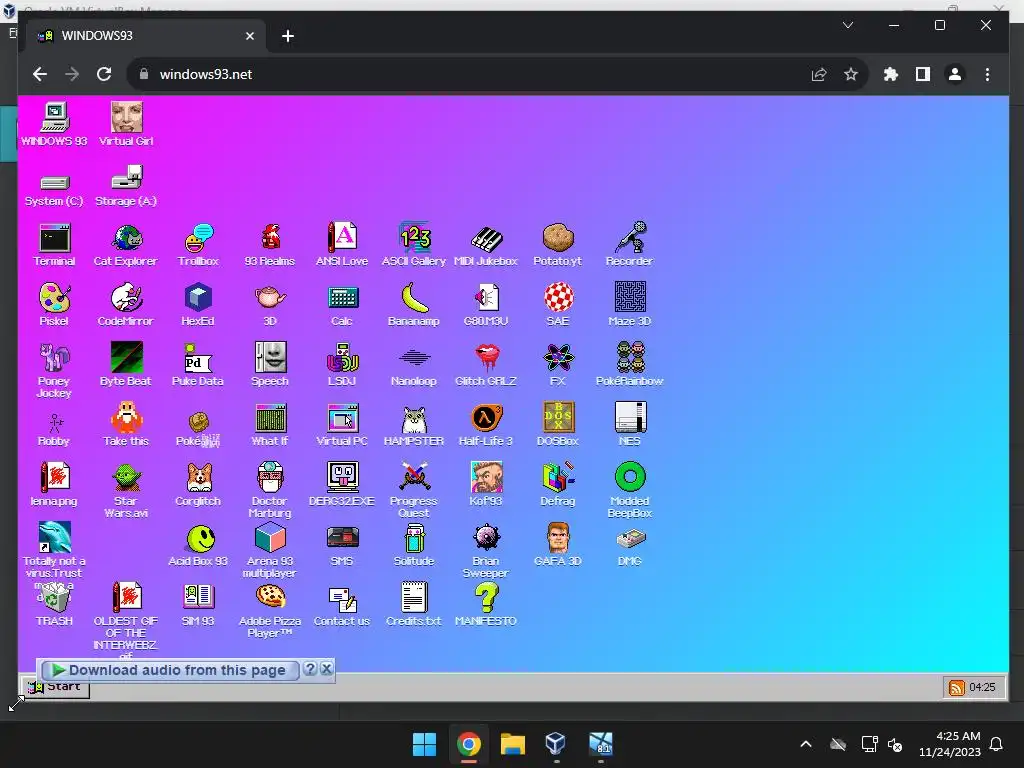Open the Chrome extensions puzzle icon
Screen dimensions: 1024x768
pos(891,74)
